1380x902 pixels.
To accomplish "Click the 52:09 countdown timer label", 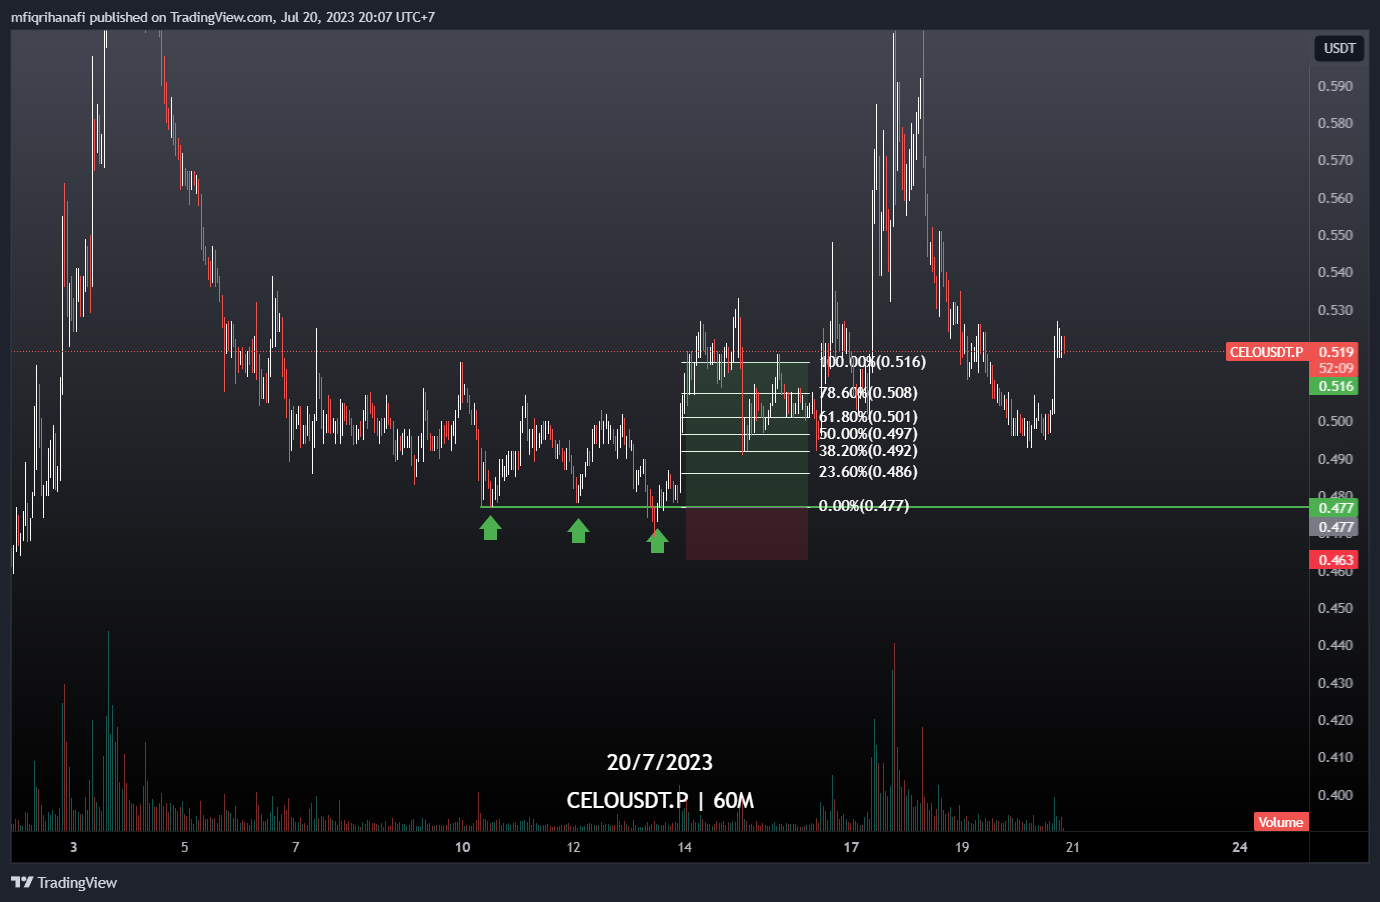I will (1334, 368).
